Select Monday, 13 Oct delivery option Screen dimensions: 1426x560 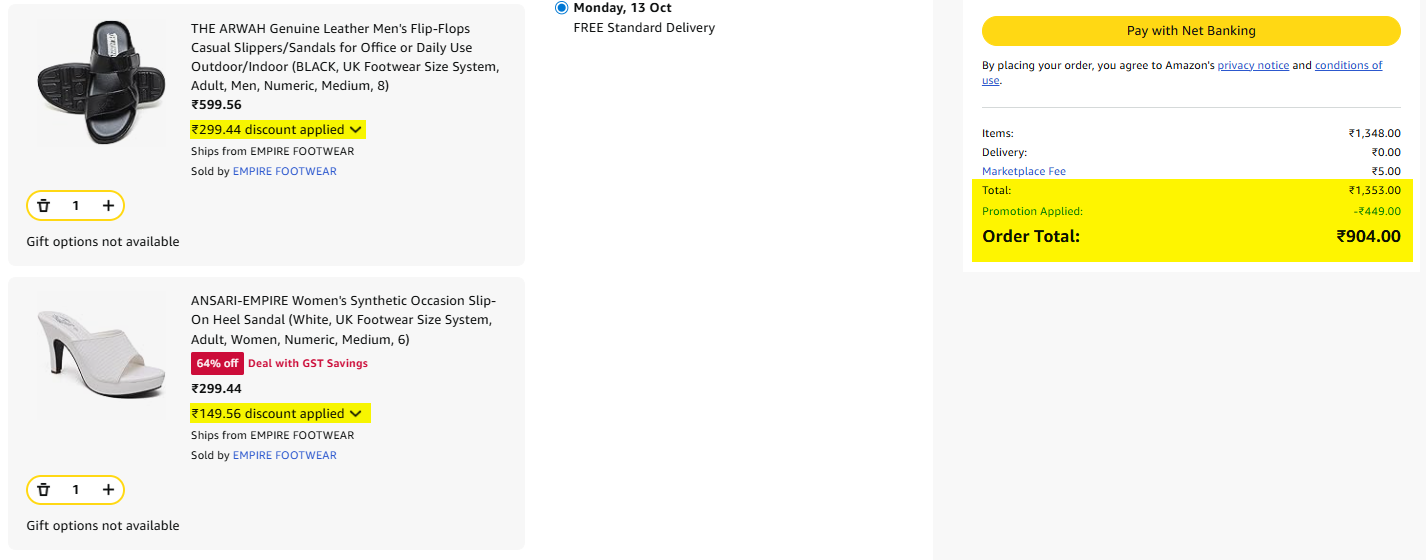click(x=561, y=8)
